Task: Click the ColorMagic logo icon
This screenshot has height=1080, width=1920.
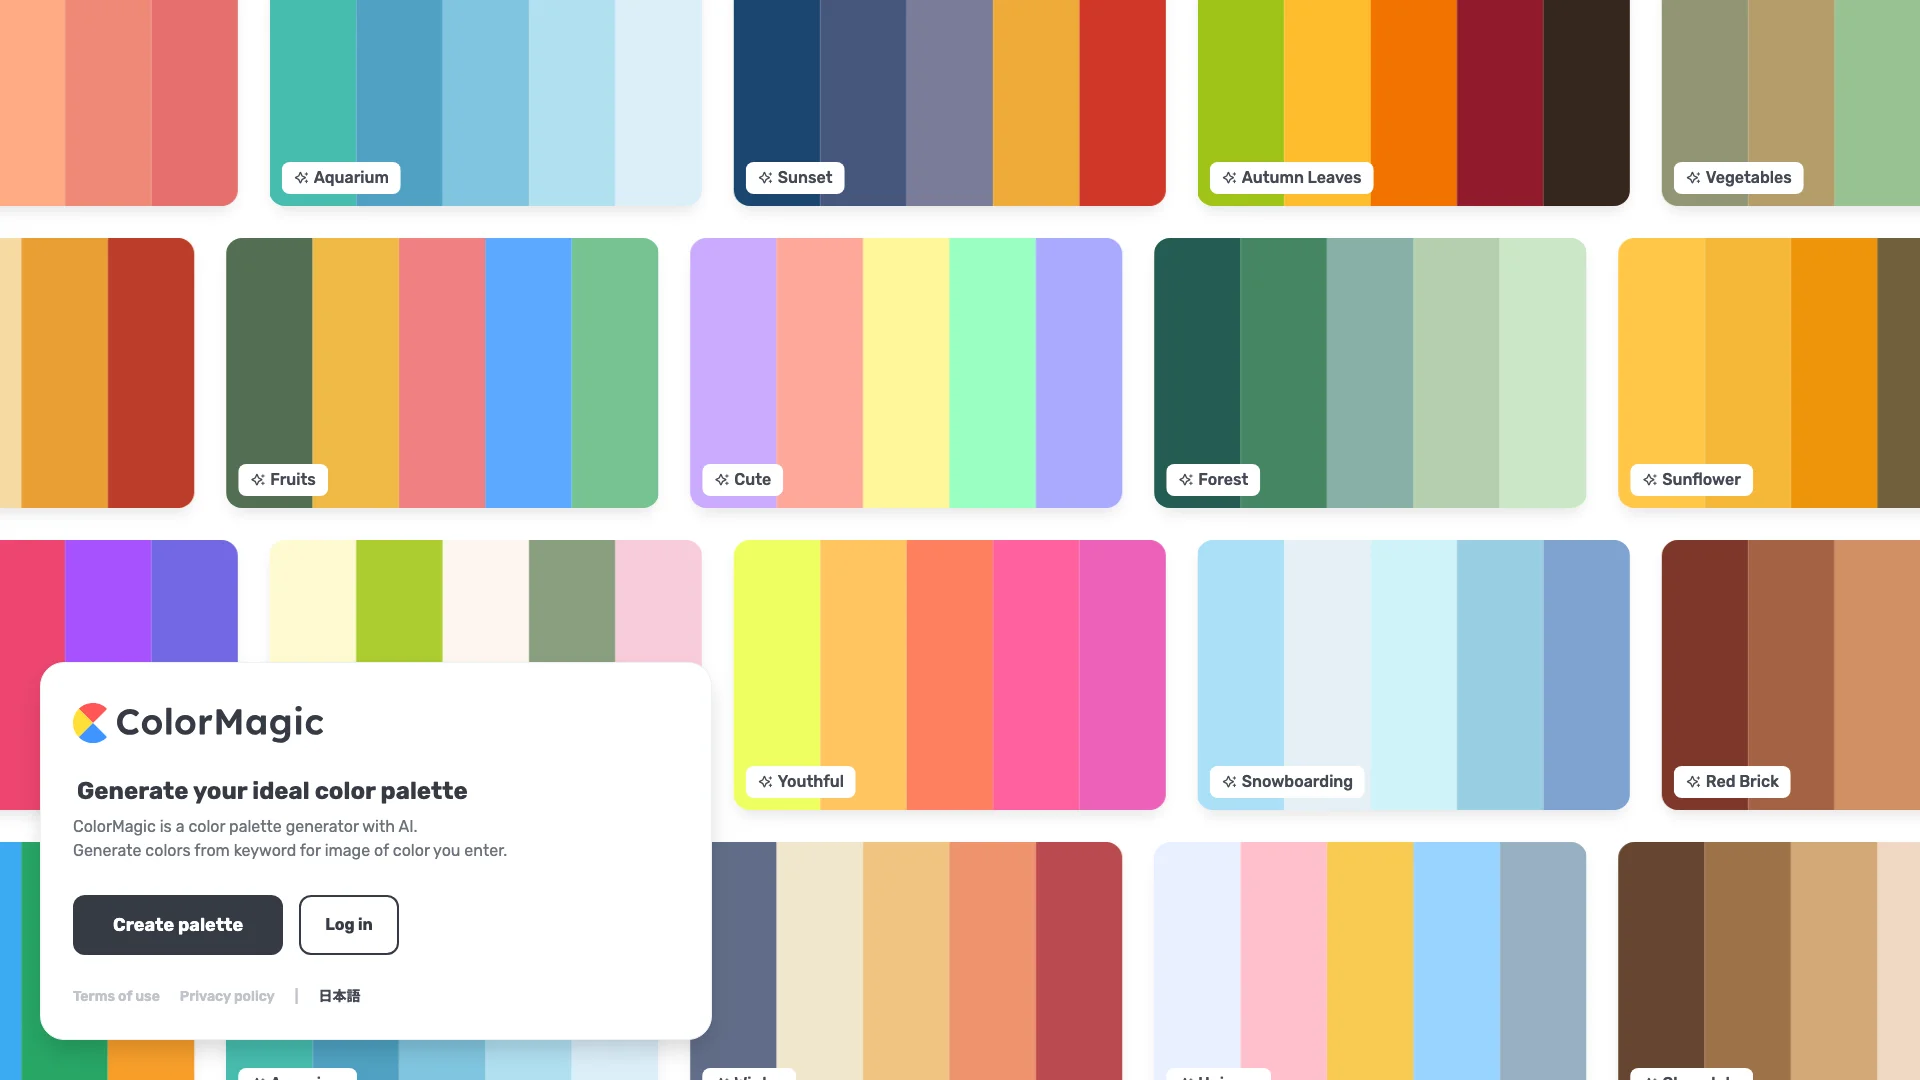Action: pyautogui.click(x=88, y=721)
